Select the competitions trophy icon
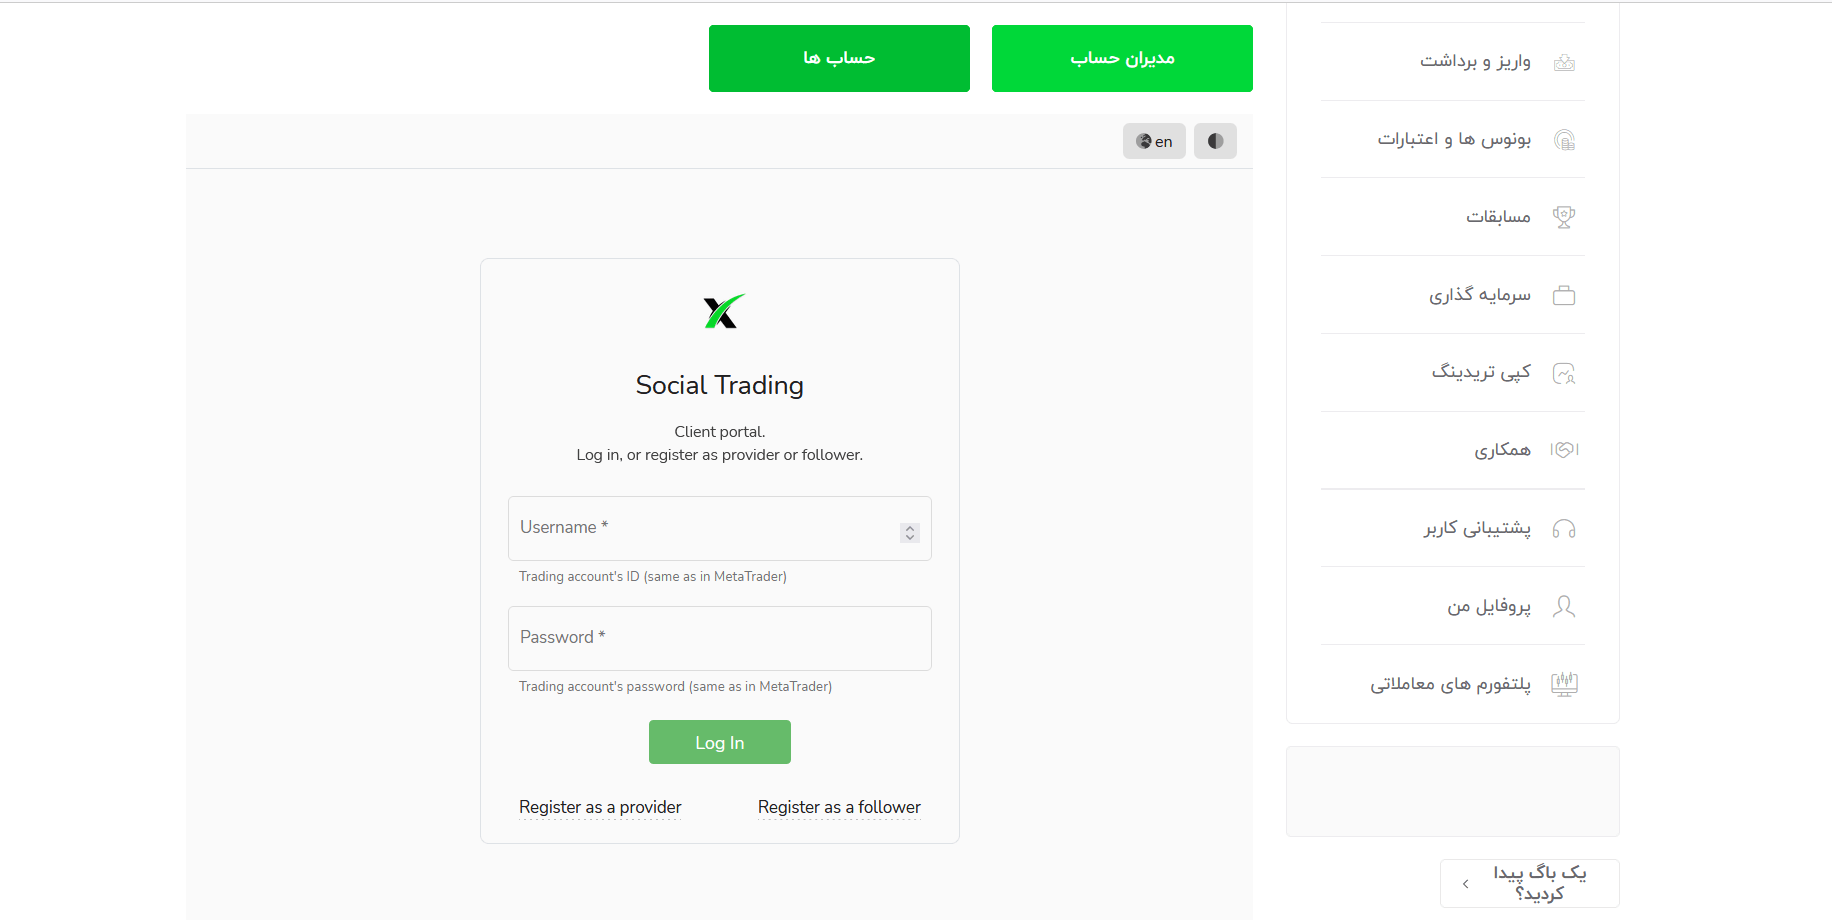Image resolution: width=1832 pixels, height=920 pixels. (1564, 217)
